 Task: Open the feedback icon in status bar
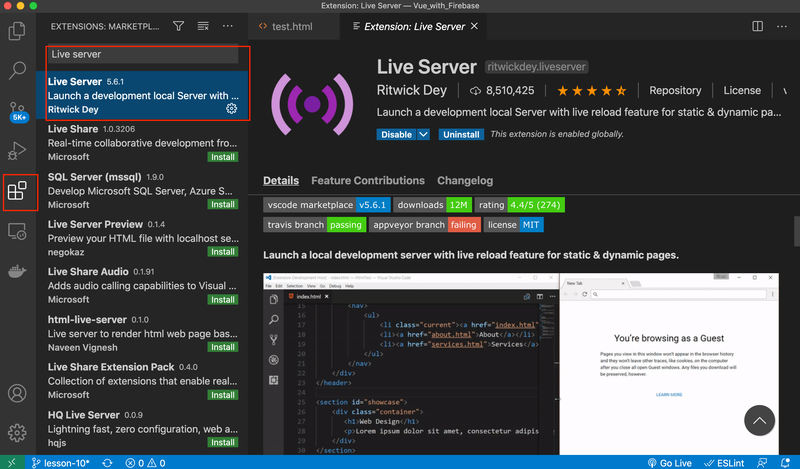(x=762, y=463)
